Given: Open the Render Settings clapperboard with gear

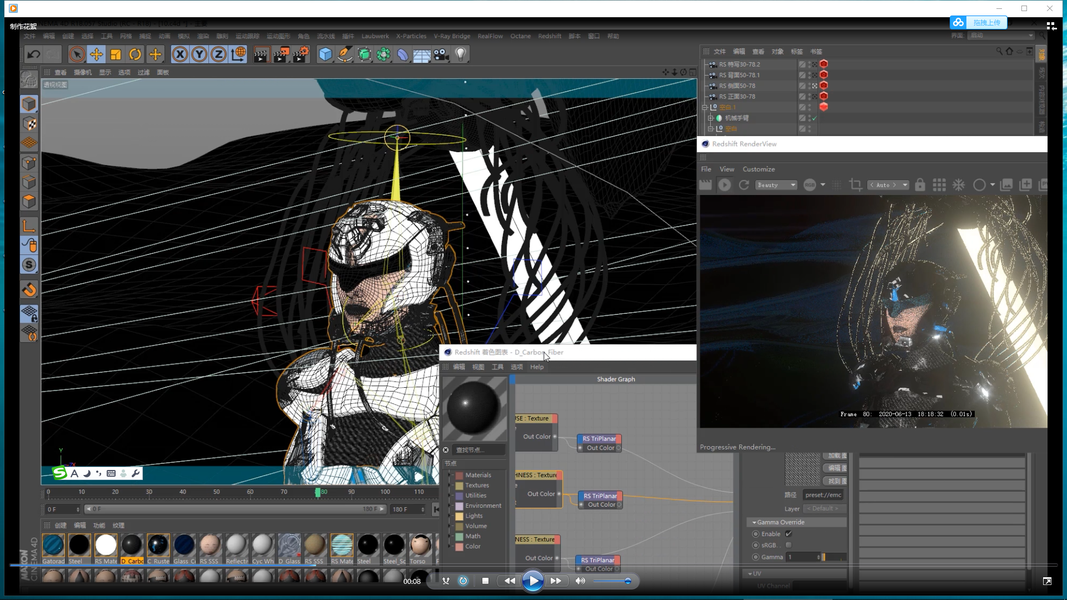Looking at the screenshot, I should tap(300, 54).
